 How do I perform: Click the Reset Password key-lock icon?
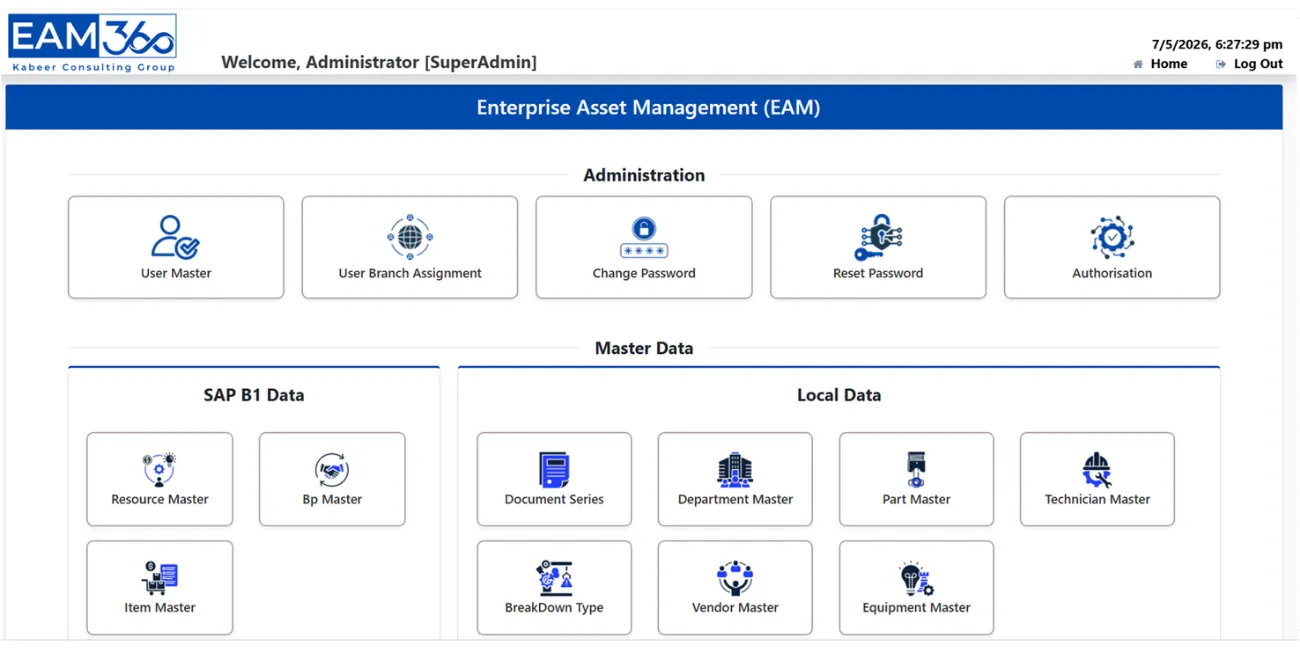(x=878, y=237)
